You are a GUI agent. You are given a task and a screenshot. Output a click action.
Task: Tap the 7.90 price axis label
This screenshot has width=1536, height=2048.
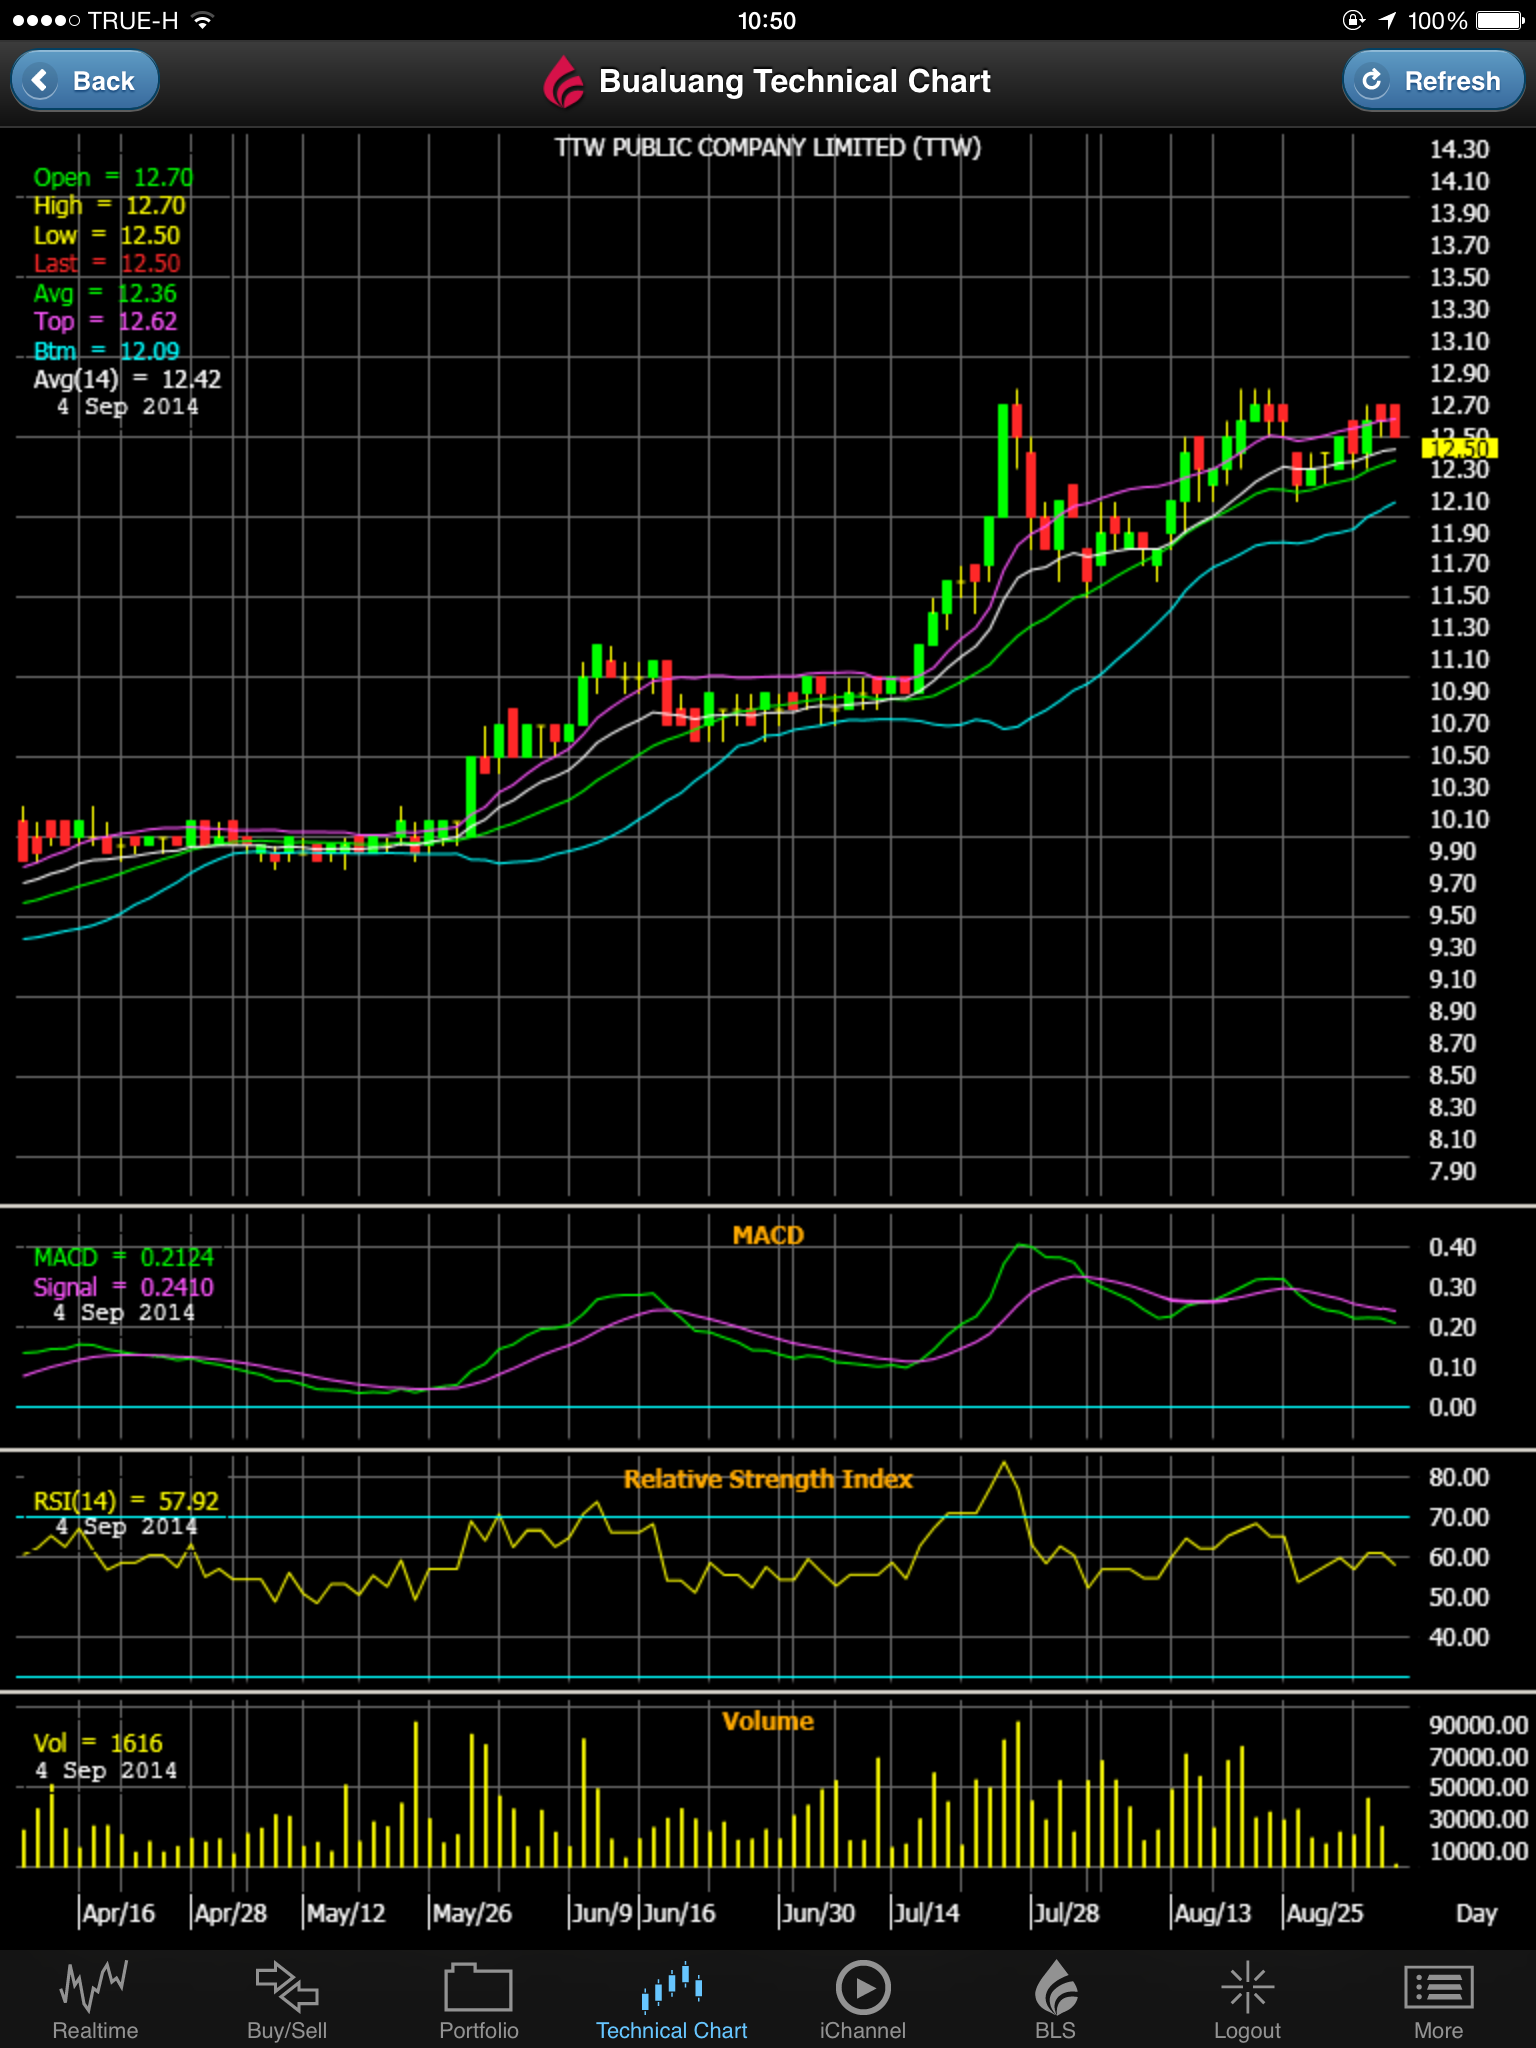1452,1171
